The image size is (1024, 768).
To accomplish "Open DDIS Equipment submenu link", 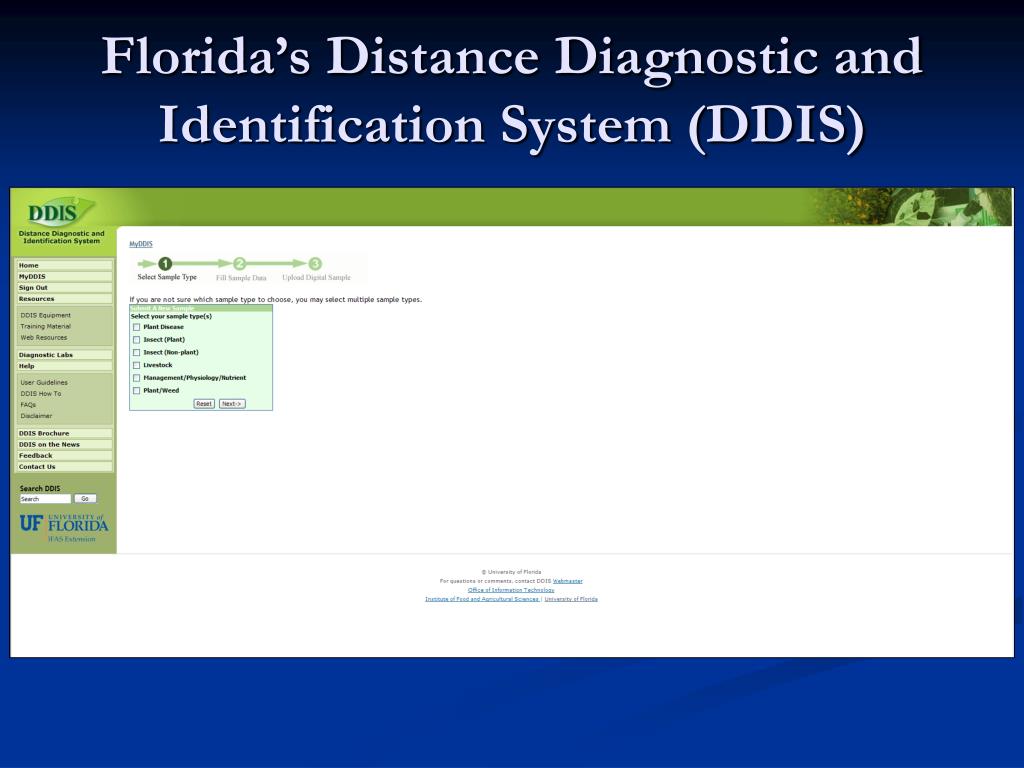I will 45,315.
